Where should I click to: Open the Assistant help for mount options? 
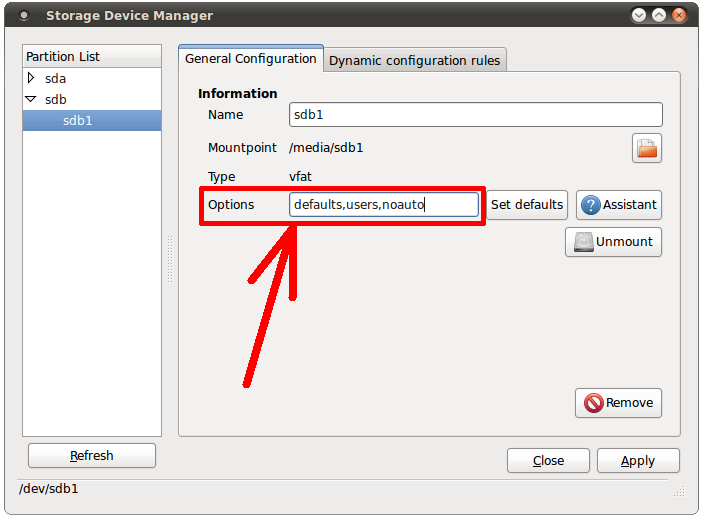618,205
